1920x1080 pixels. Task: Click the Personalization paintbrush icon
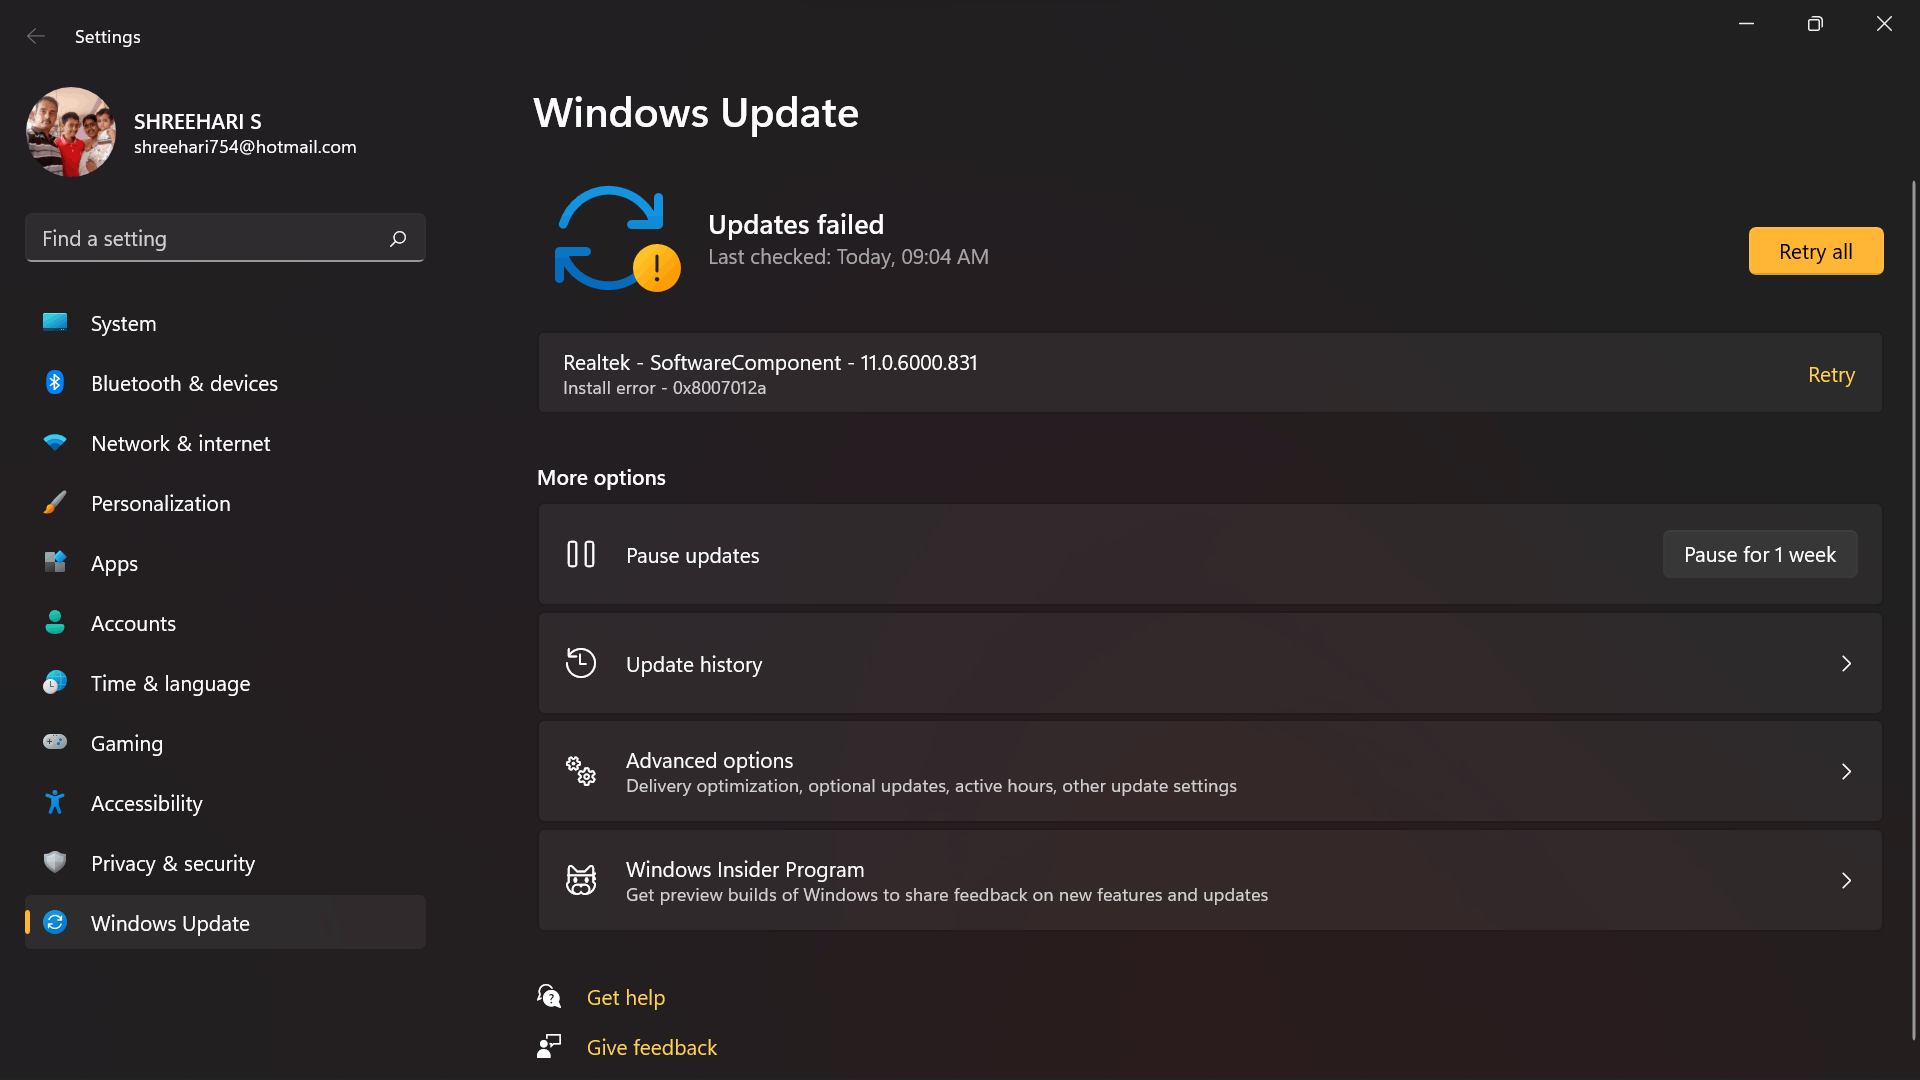pos(55,503)
